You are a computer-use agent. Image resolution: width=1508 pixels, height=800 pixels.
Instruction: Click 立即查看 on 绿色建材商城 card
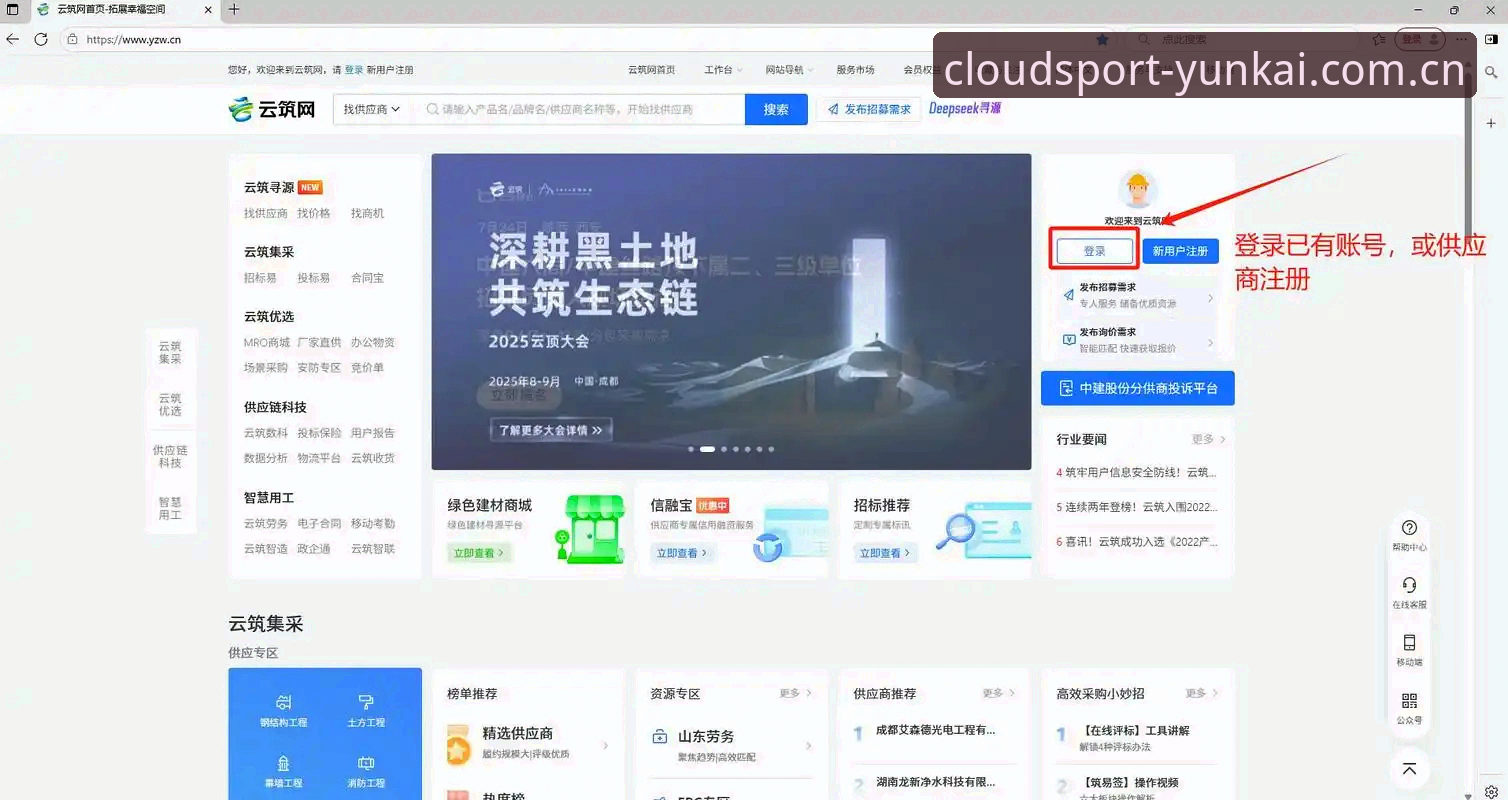pyautogui.click(x=479, y=552)
